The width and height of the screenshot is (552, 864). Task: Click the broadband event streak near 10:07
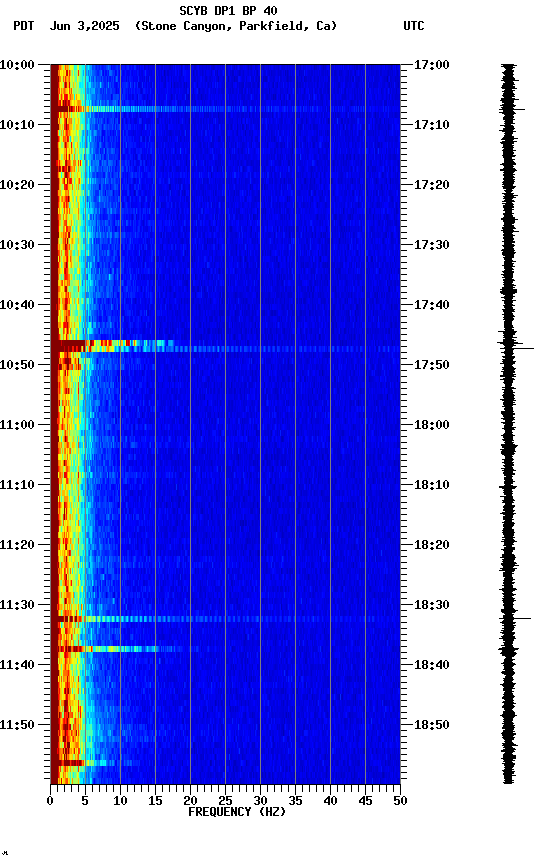225,109
